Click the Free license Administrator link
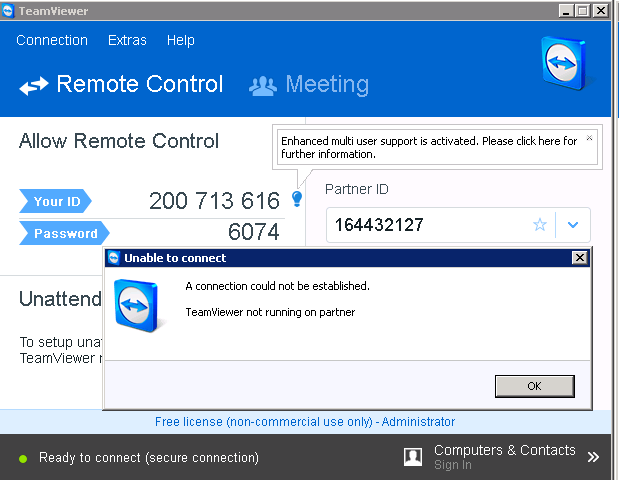619x480 pixels. [305, 422]
